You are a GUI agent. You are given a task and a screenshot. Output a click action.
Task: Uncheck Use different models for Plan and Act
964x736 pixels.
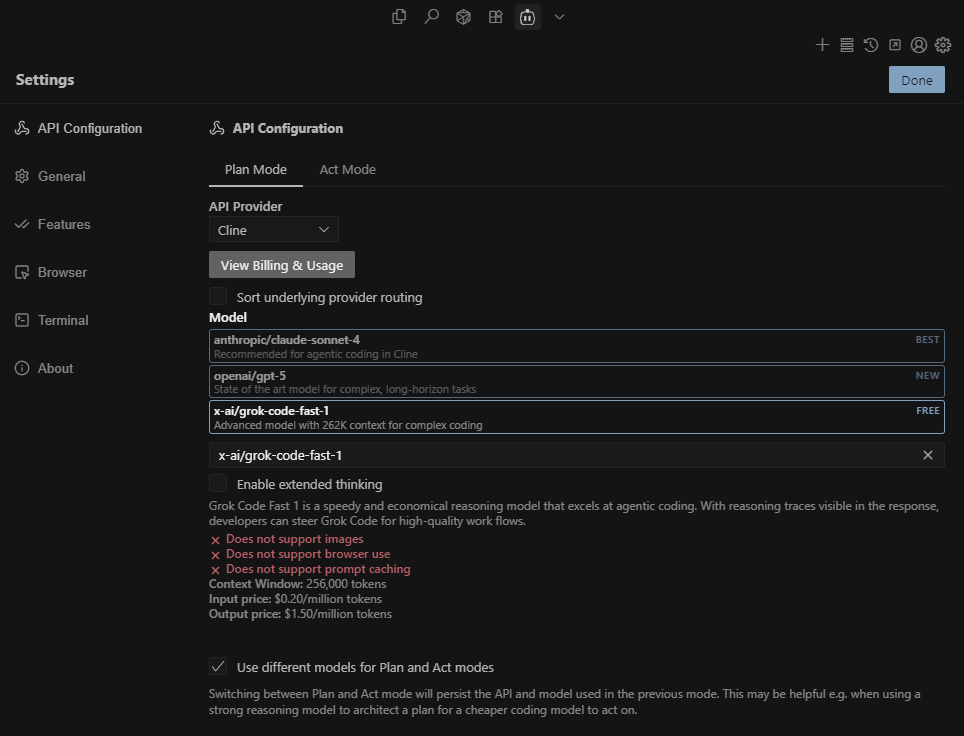point(218,667)
